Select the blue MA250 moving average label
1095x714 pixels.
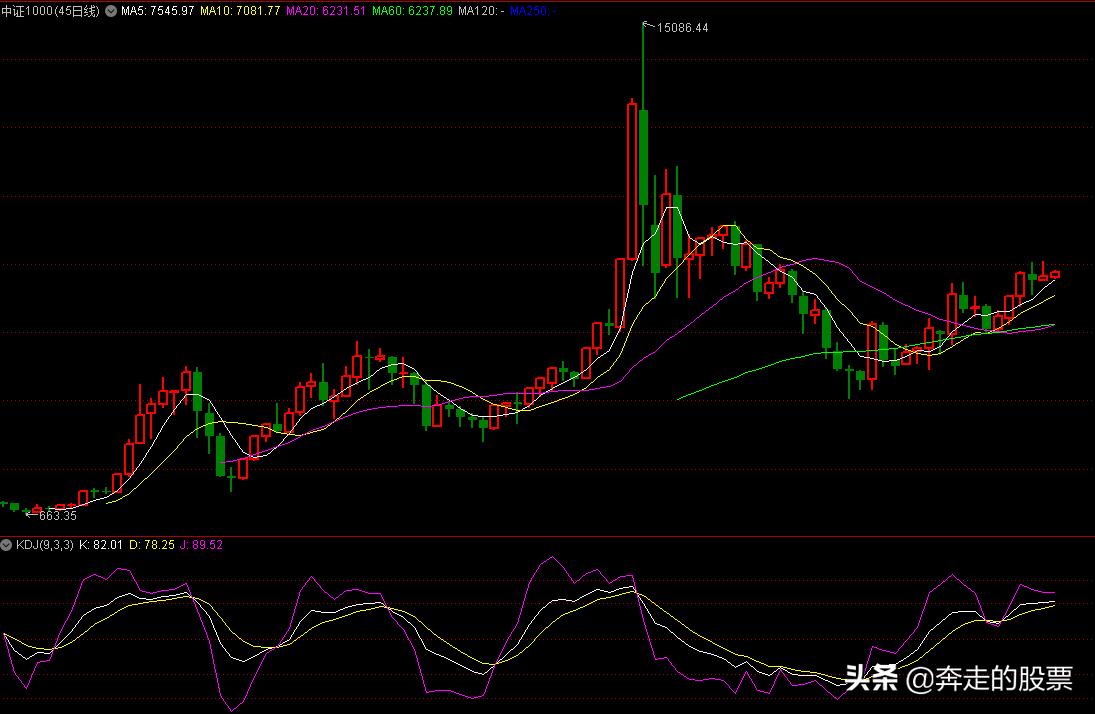pyautogui.click(x=533, y=10)
